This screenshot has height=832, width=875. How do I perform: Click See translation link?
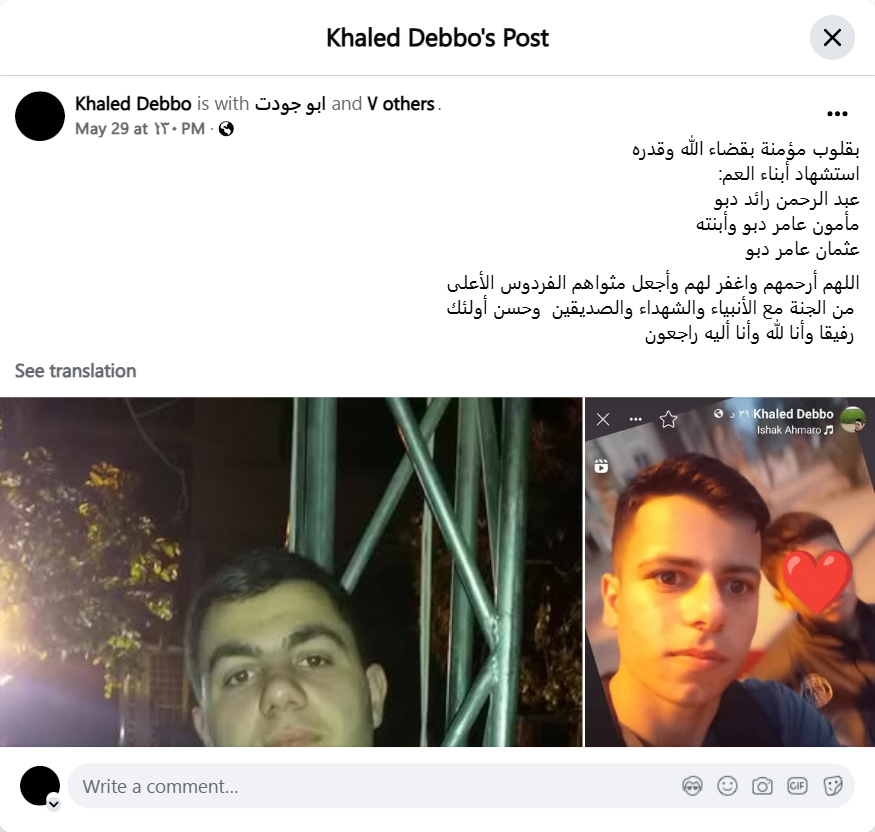75,371
